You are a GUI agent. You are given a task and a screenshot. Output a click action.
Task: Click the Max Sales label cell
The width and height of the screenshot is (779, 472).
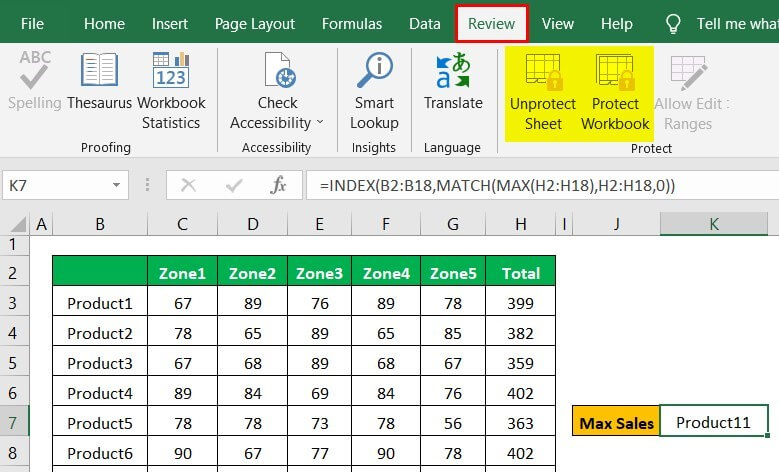[616, 421]
